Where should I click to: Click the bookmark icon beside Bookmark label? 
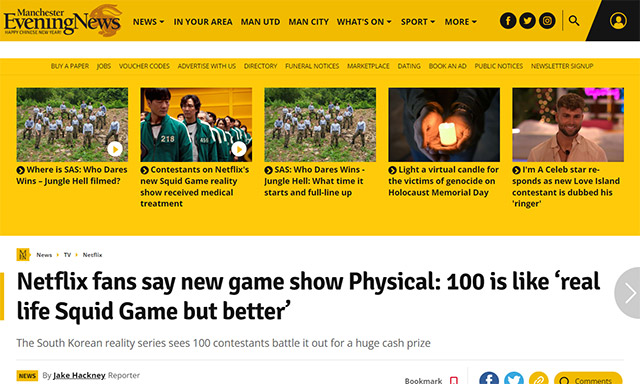[453, 380]
